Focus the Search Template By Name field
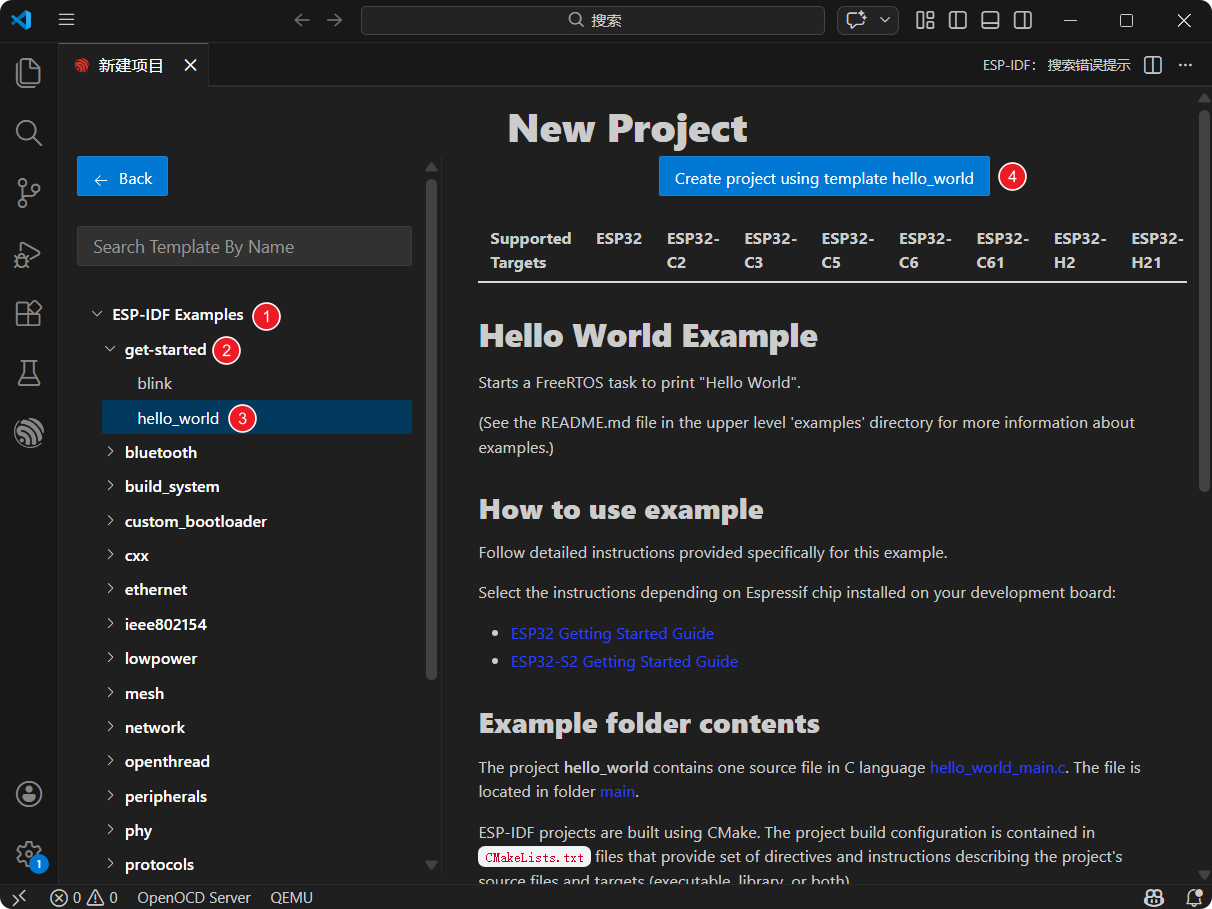Screen dimensions: 1212x909 click(x=244, y=246)
